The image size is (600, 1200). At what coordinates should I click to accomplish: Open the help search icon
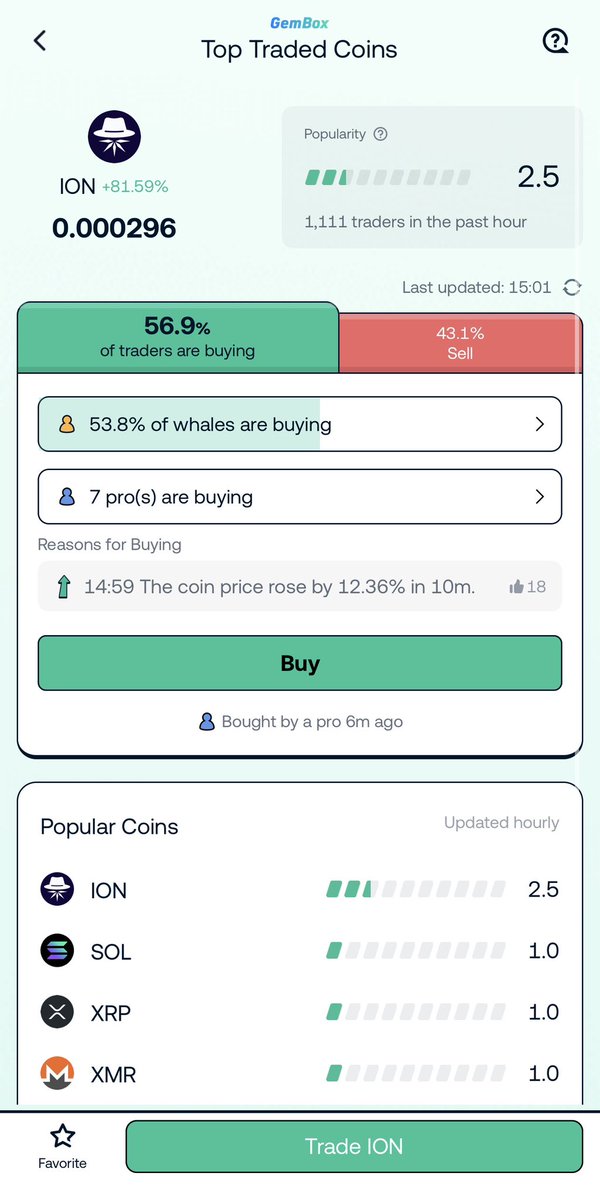[x=555, y=41]
